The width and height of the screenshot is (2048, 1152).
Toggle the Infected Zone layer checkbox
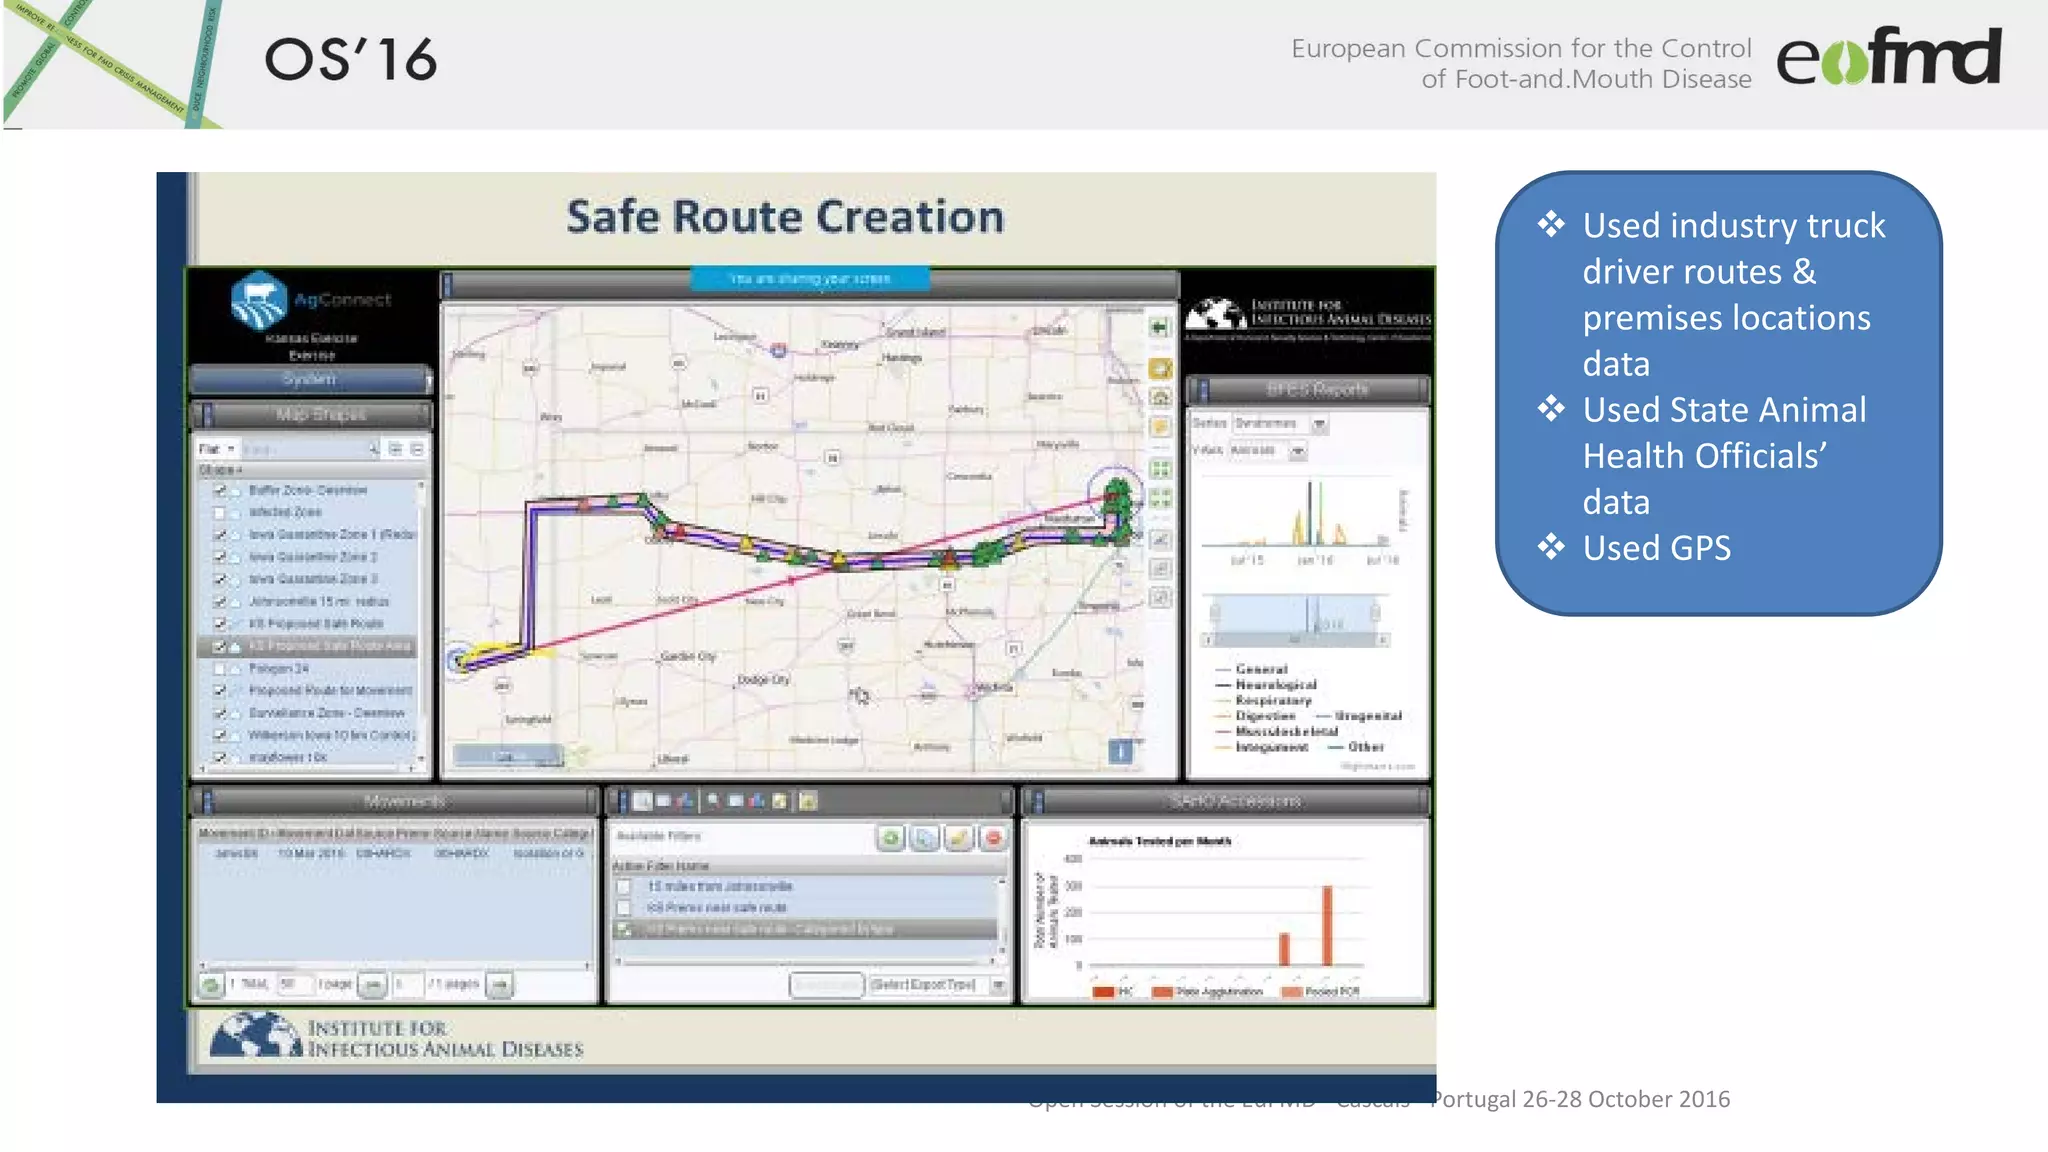(220, 512)
